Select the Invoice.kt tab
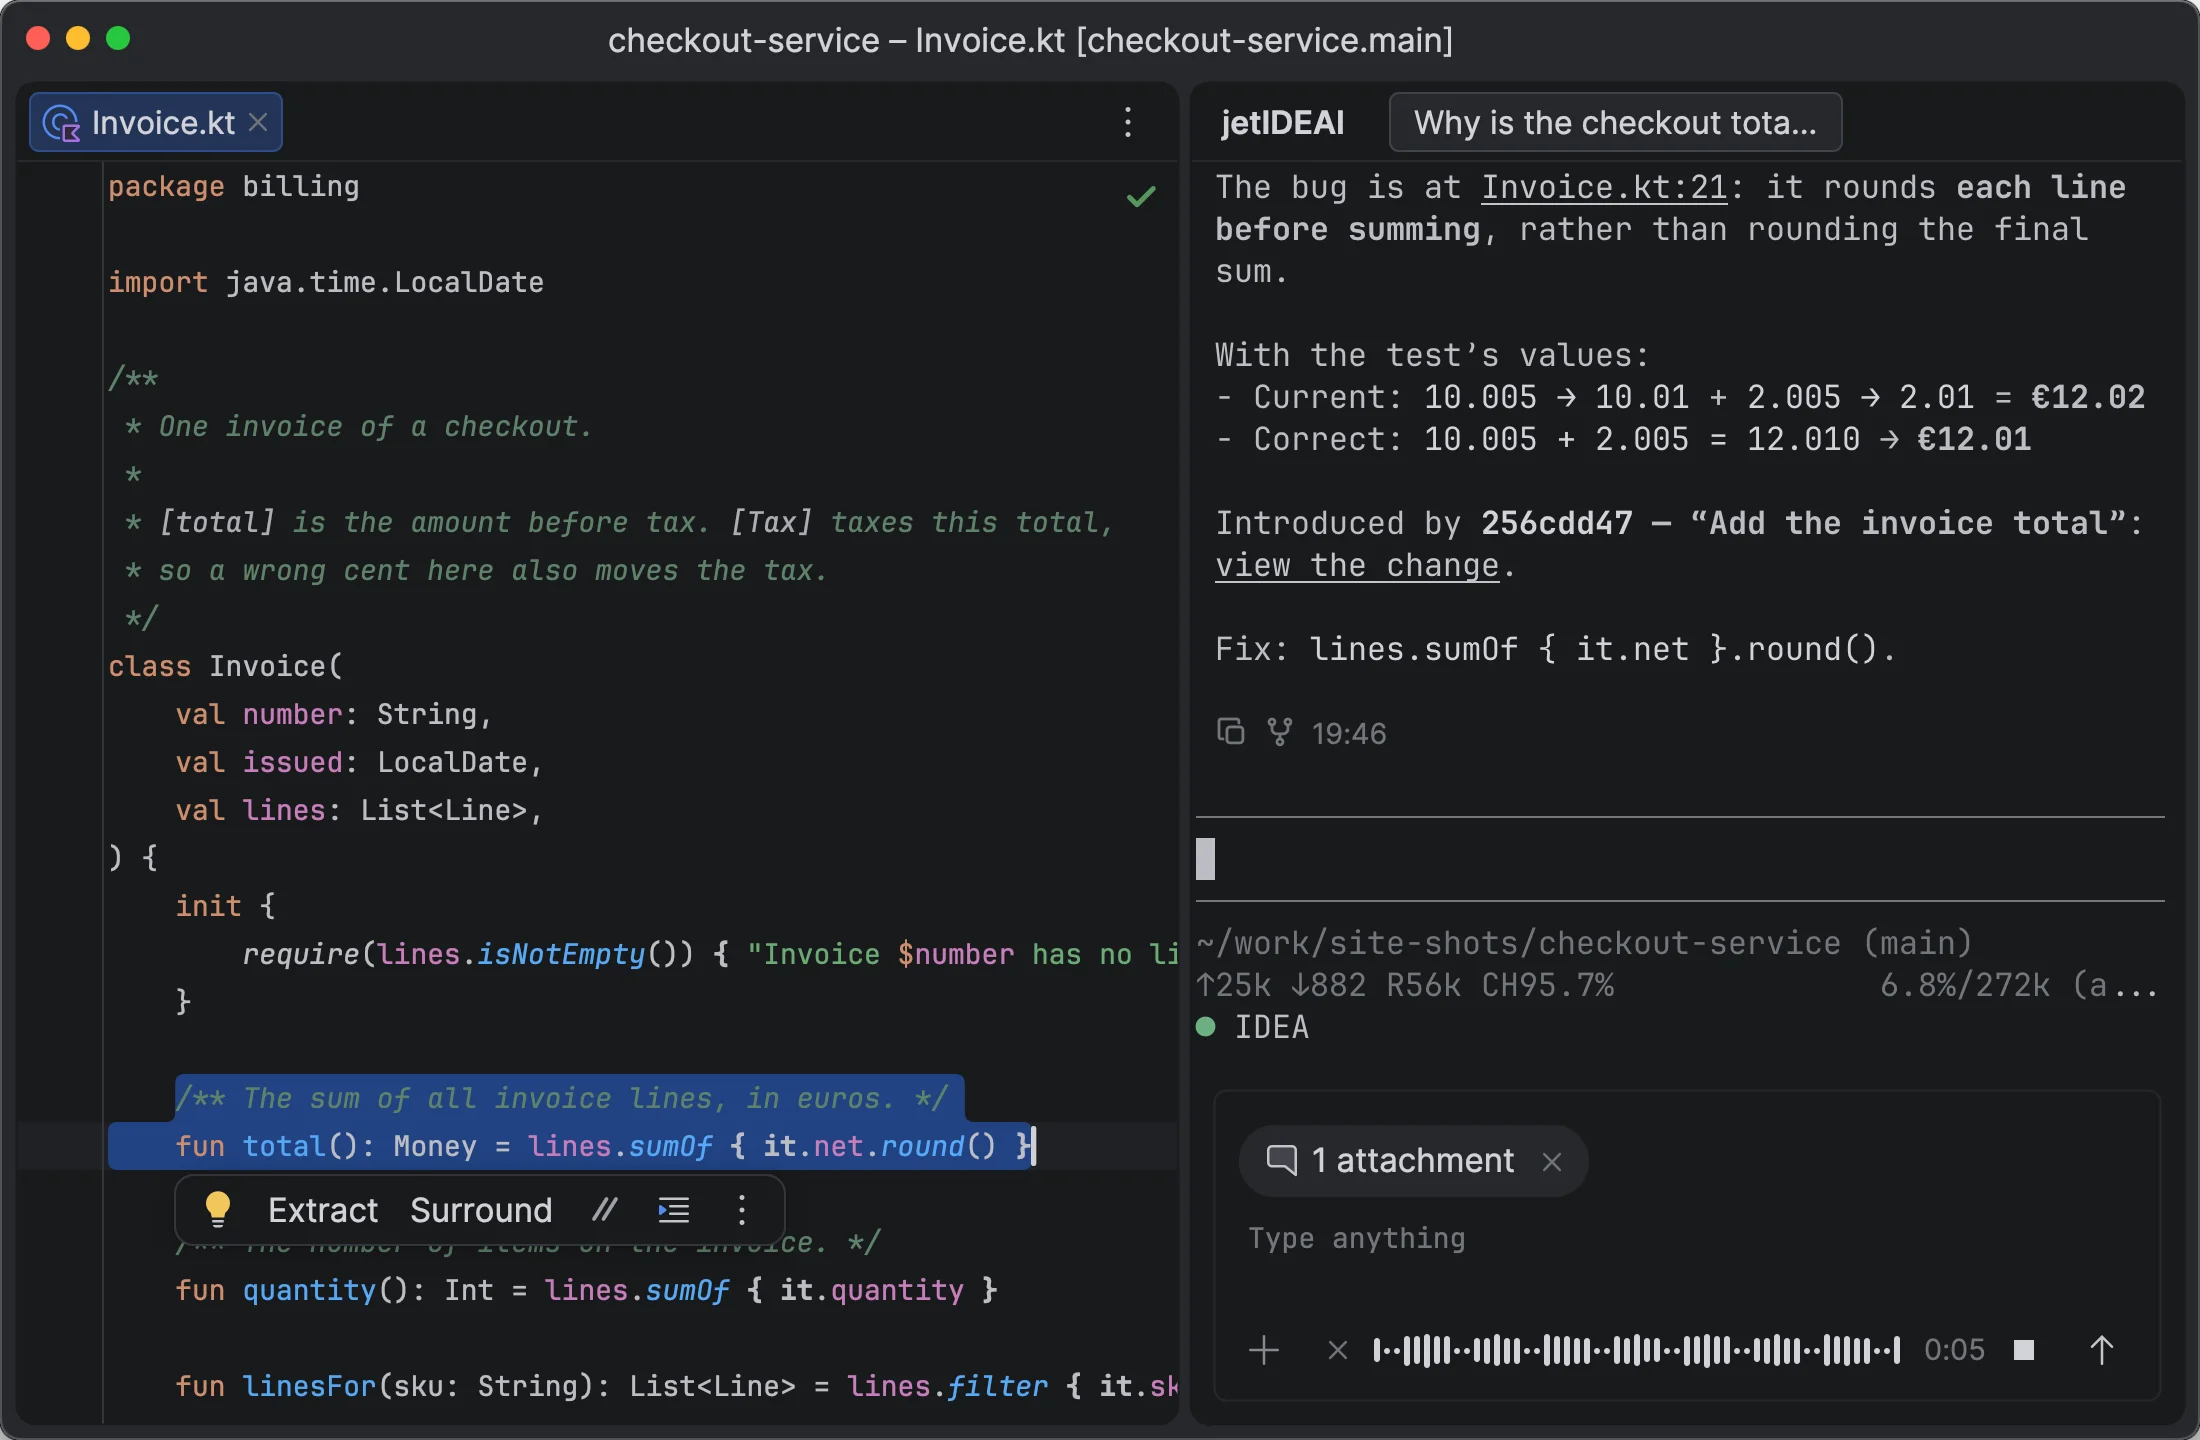 tap(156, 122)
